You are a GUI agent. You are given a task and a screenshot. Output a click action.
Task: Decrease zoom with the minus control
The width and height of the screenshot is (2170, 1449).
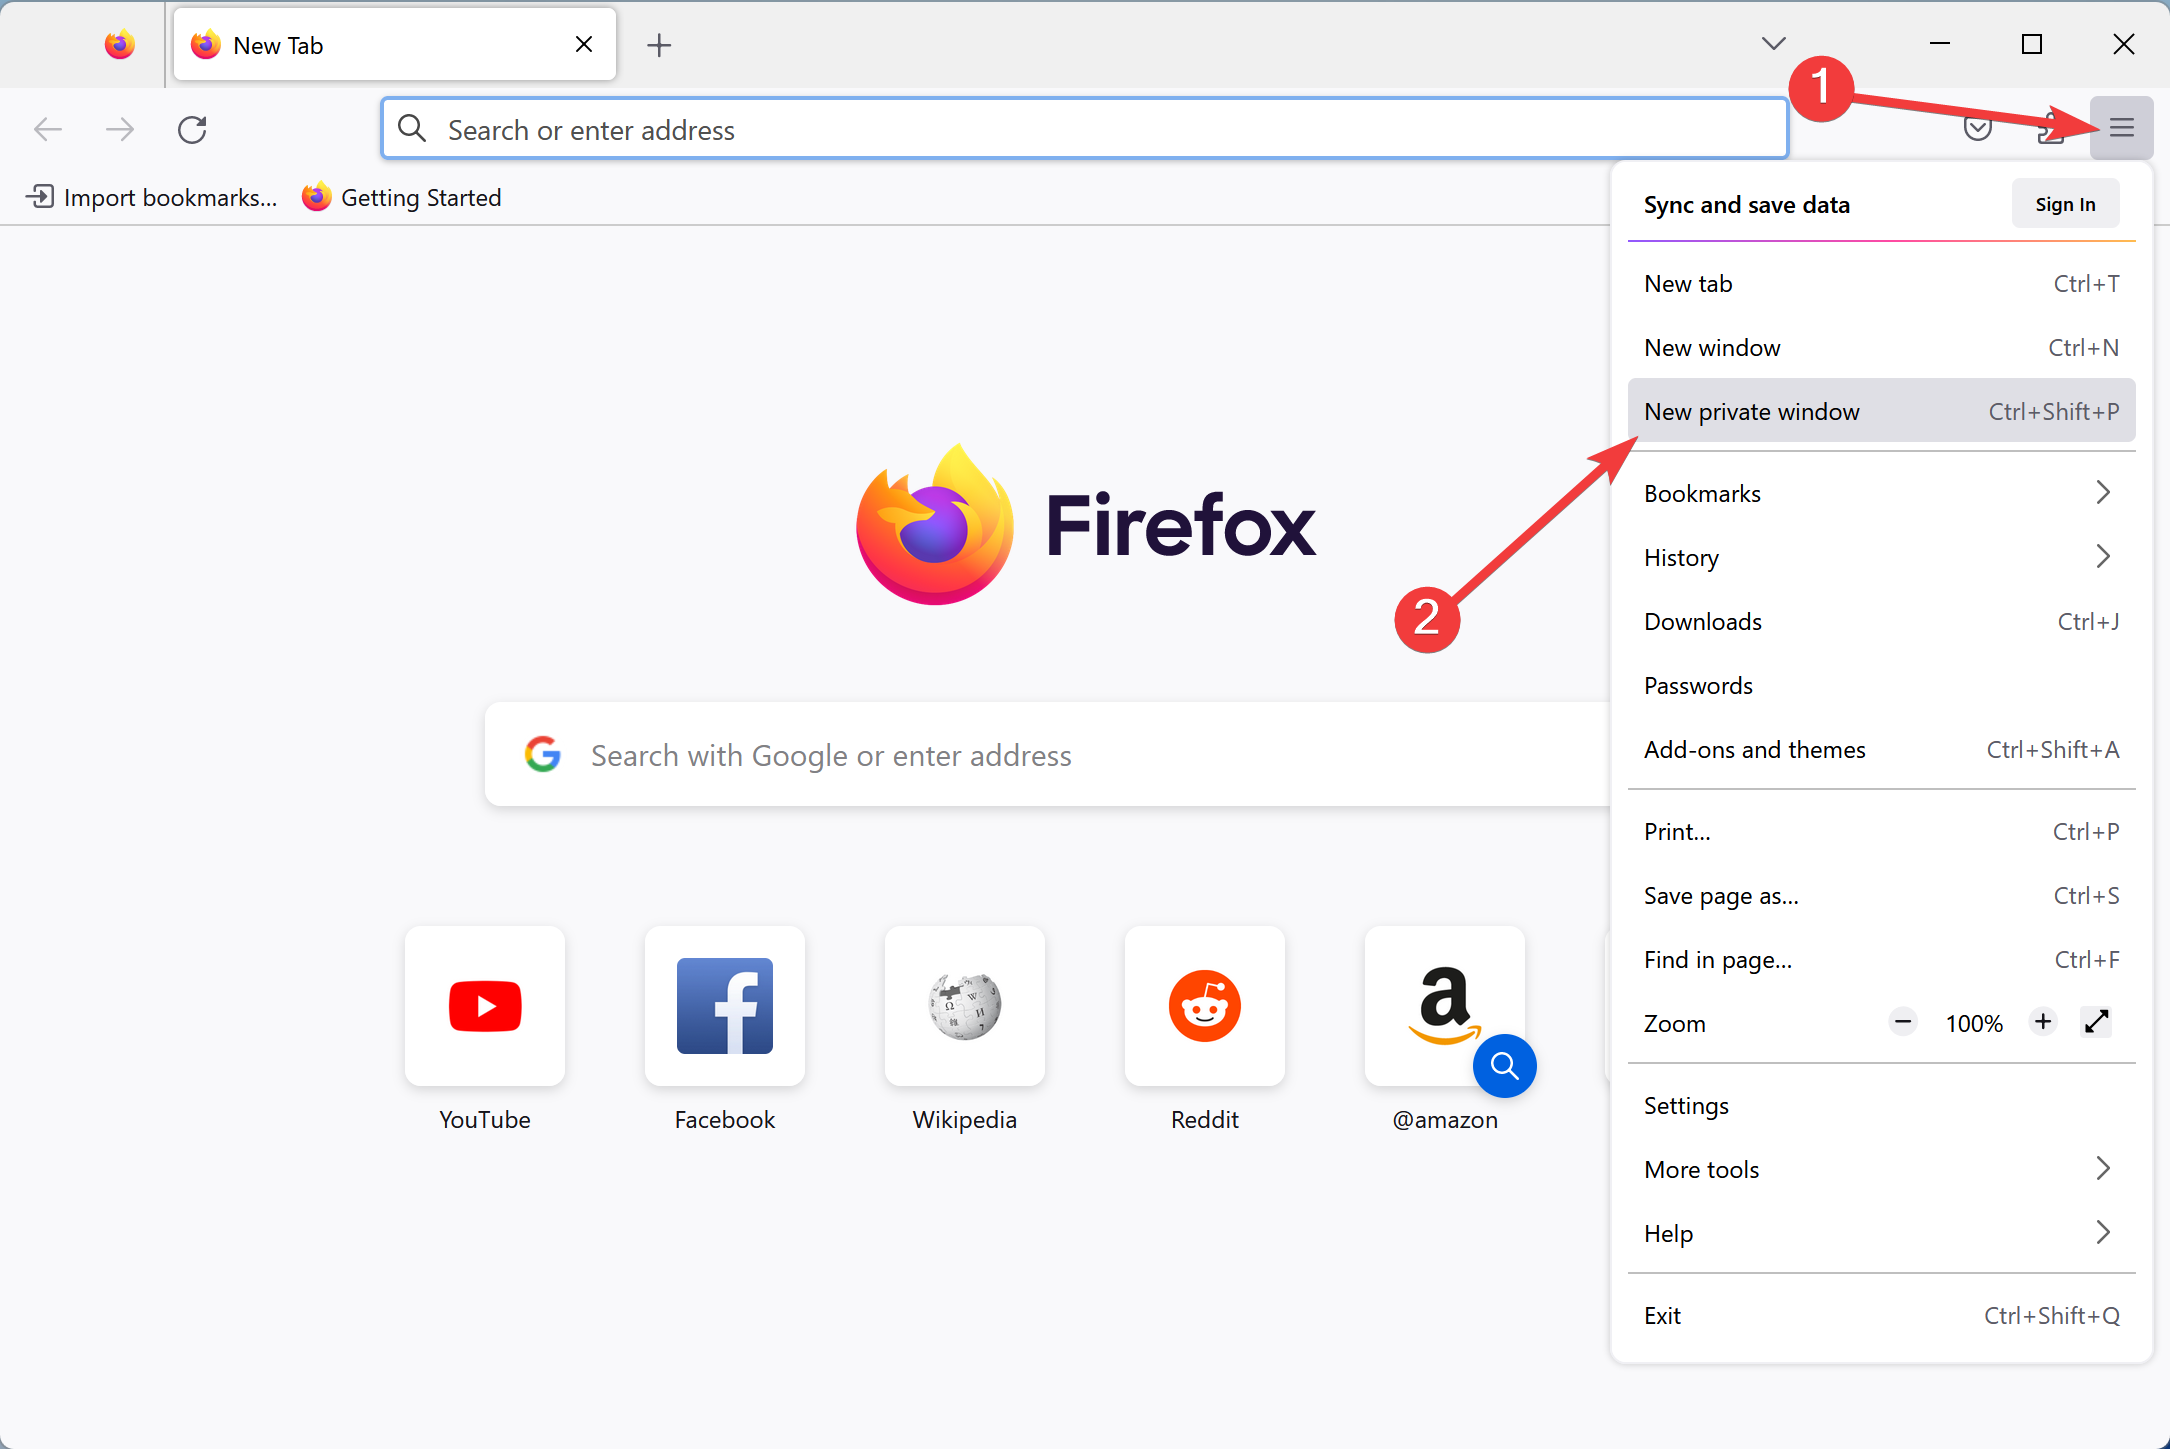(x=1902, y=1022)
